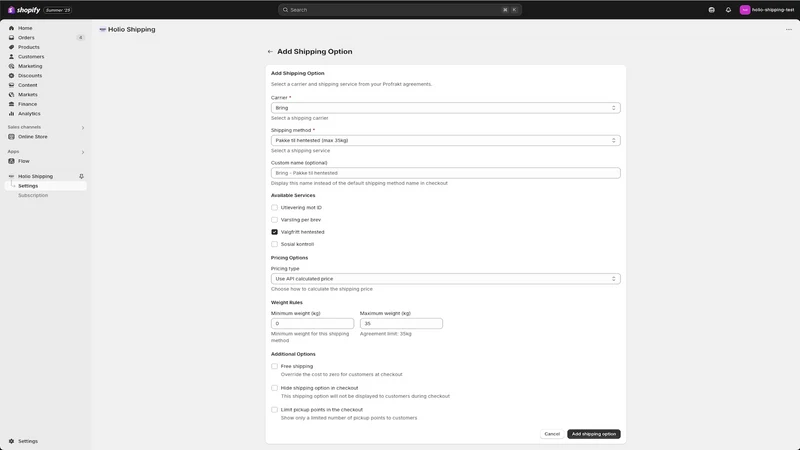
Task: Click the top Search bar
Action: (399, 10)
